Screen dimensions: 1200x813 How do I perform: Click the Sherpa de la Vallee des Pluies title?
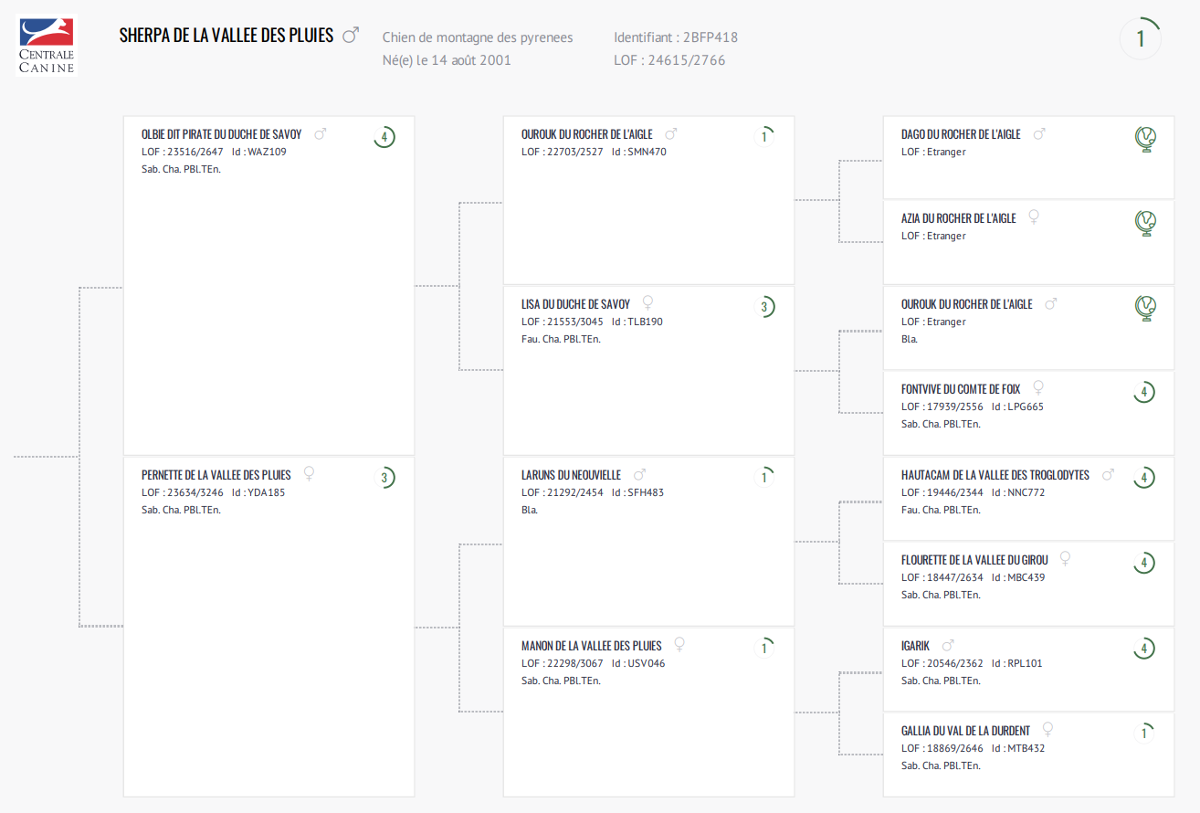pyautogui.click(x=226, y=35)
